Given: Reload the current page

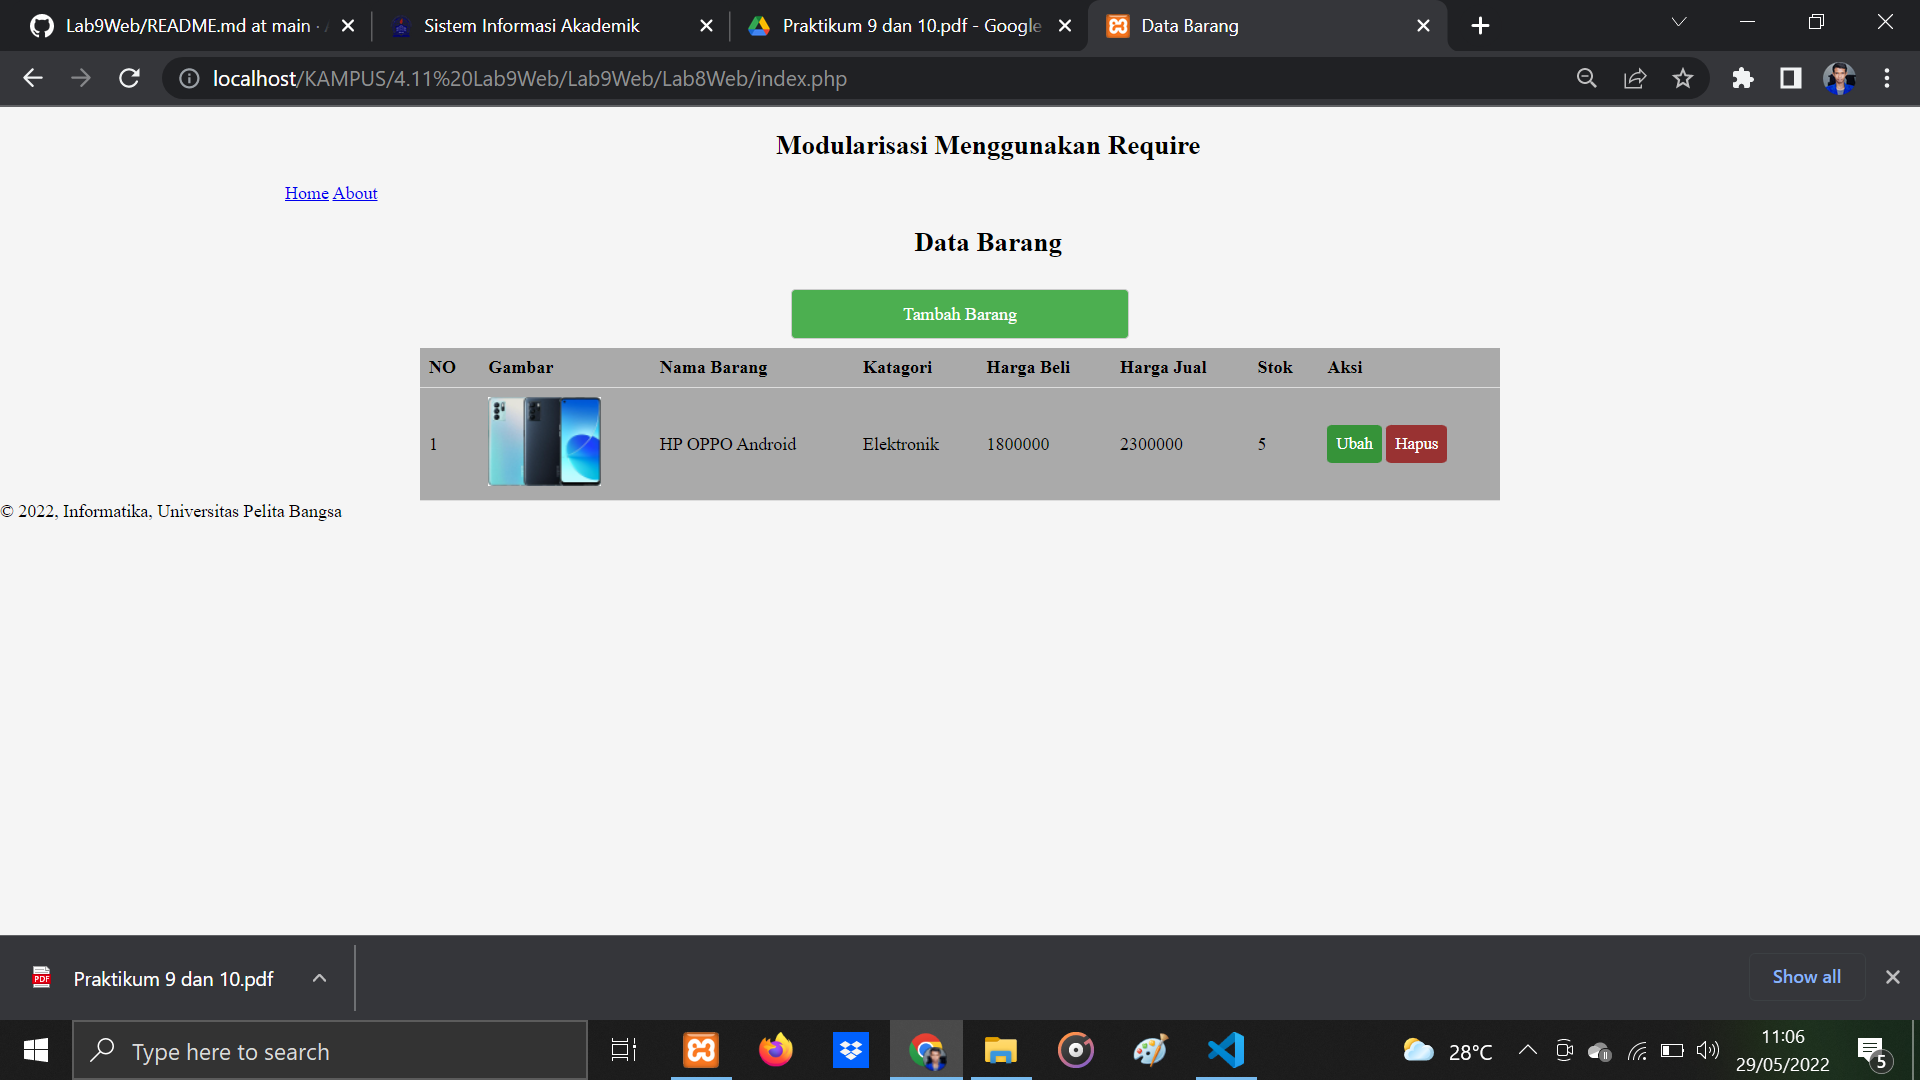Looking at the screenshot, I should (x=129, y=78).
